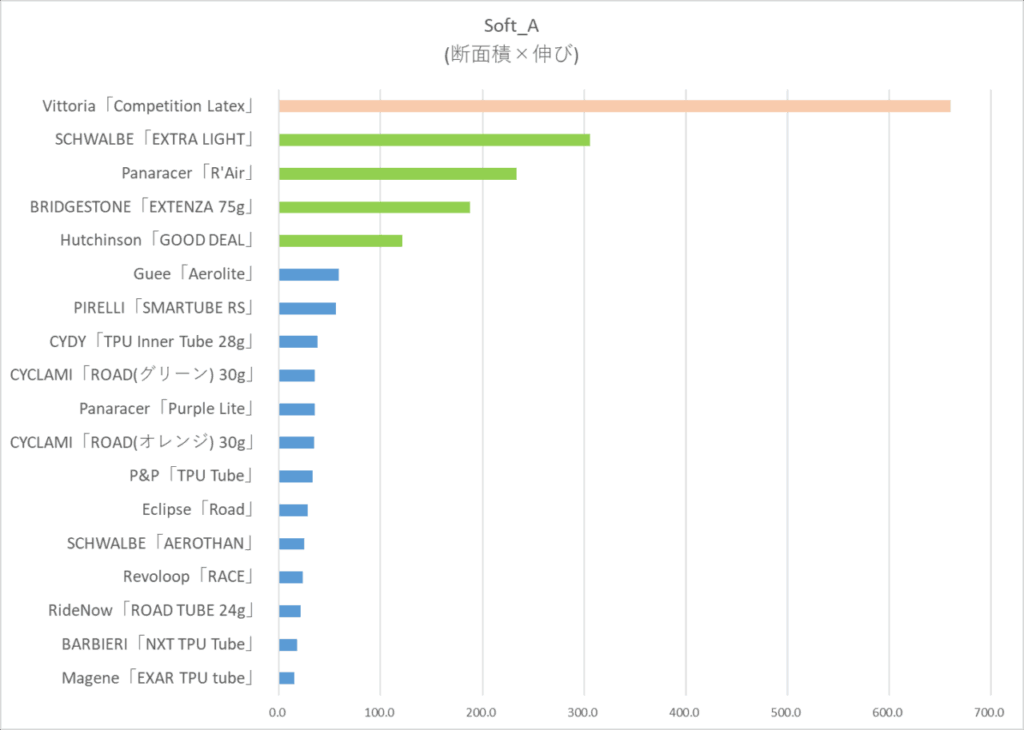1024x730 pixels.
Task: Select the RideNow ROAD TUBE 24g bar
Action: click(290, 611)
